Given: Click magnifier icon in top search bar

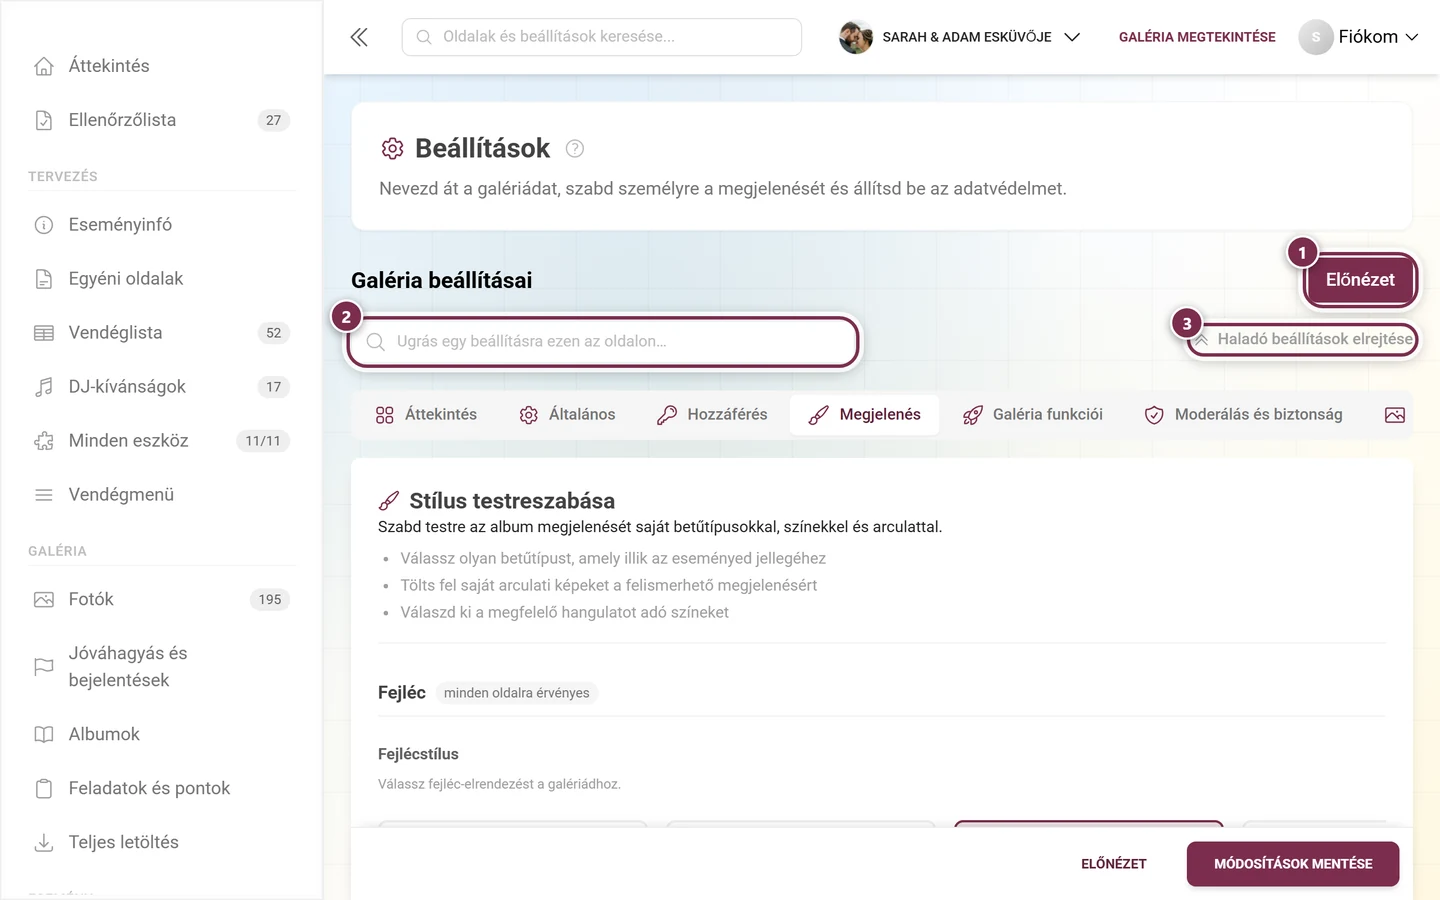Looking at the screenshot, I should (x=424, y=37).
